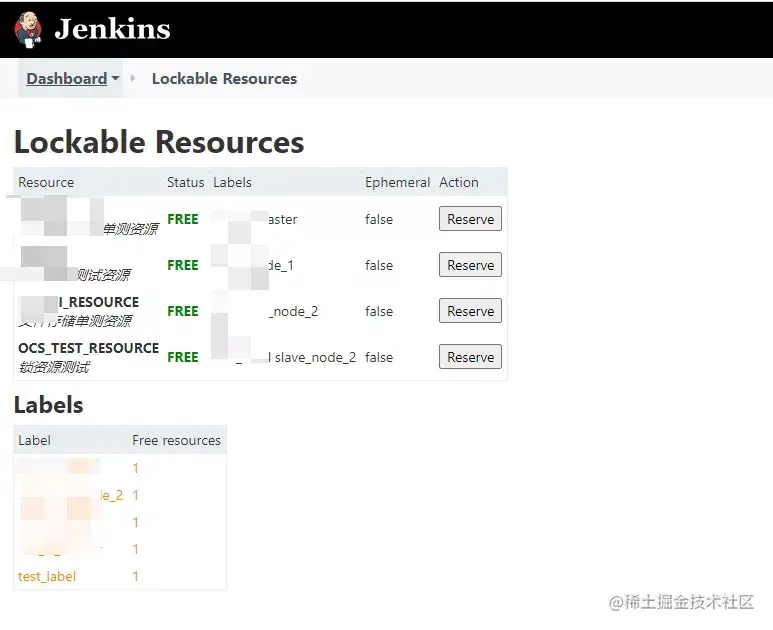This screenshot has width=773, height=630.
Task: Click the label link ending in 'le_2'
Action: click(111, 495)
